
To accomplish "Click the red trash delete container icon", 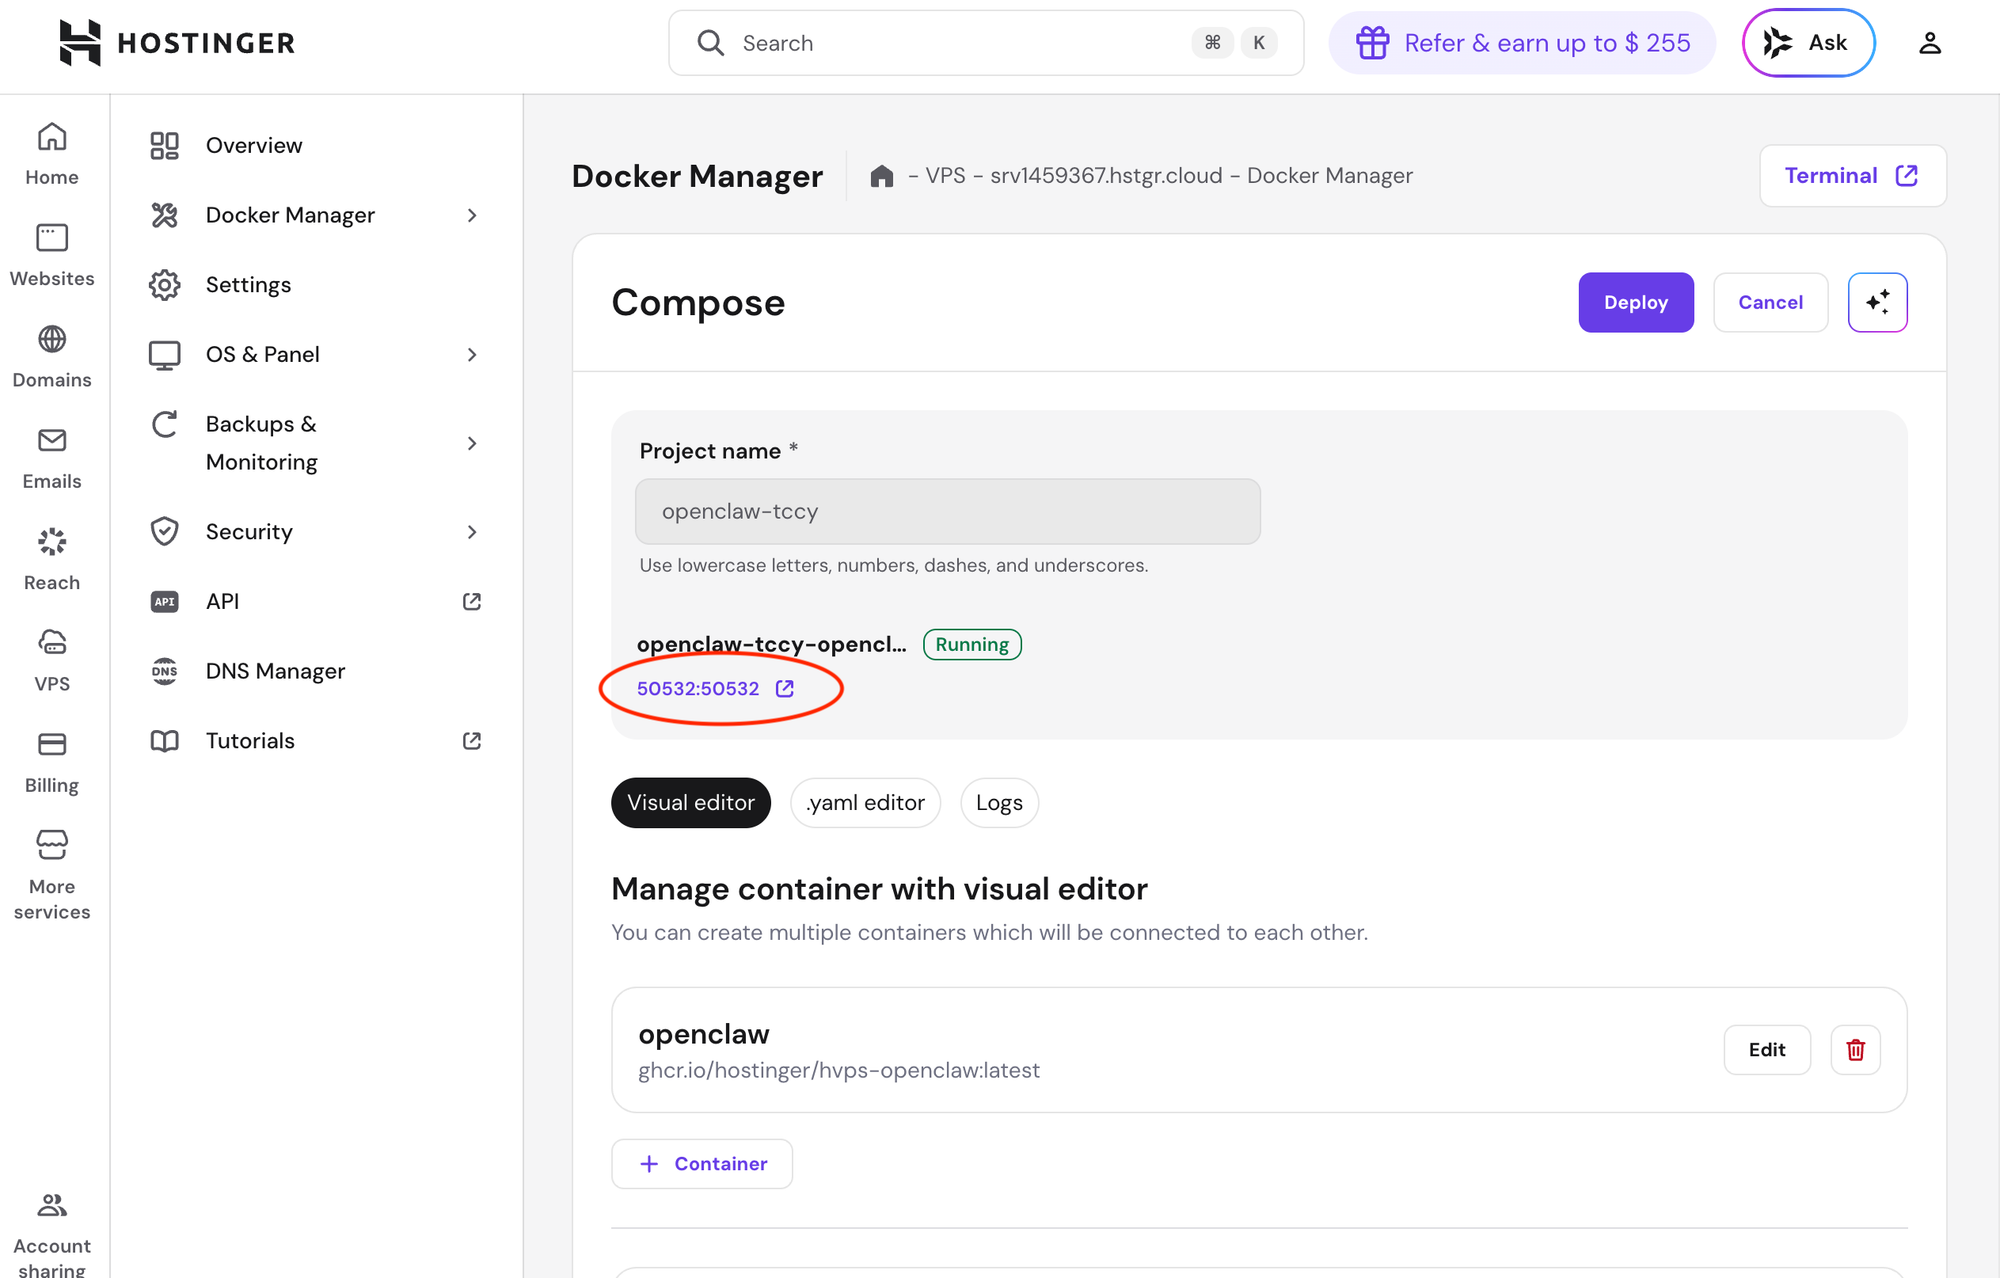I will click(1855, 1050).
